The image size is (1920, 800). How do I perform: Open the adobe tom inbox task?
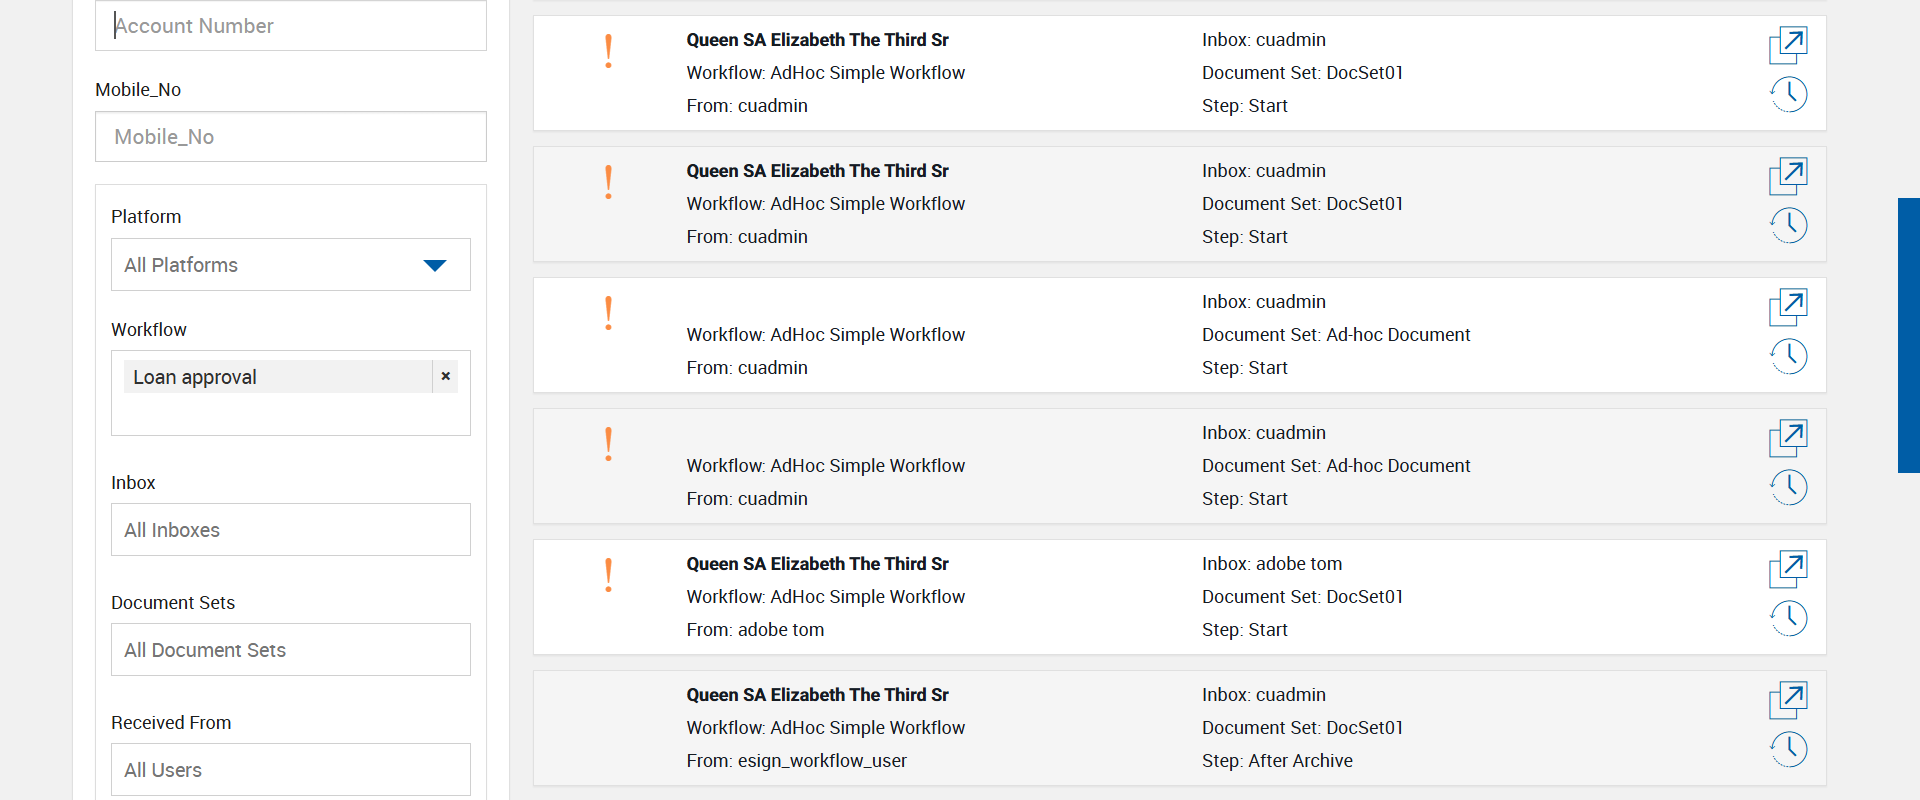pyautogui.click(x=1788, y=568)
